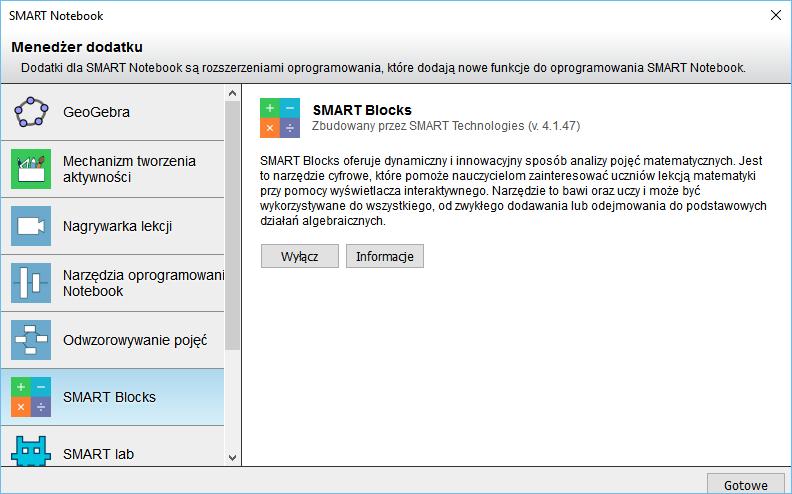Screen dimensions: 792x494
Task: Select 'Odwzorowywanie pojęć' entry
Action: 135,340
